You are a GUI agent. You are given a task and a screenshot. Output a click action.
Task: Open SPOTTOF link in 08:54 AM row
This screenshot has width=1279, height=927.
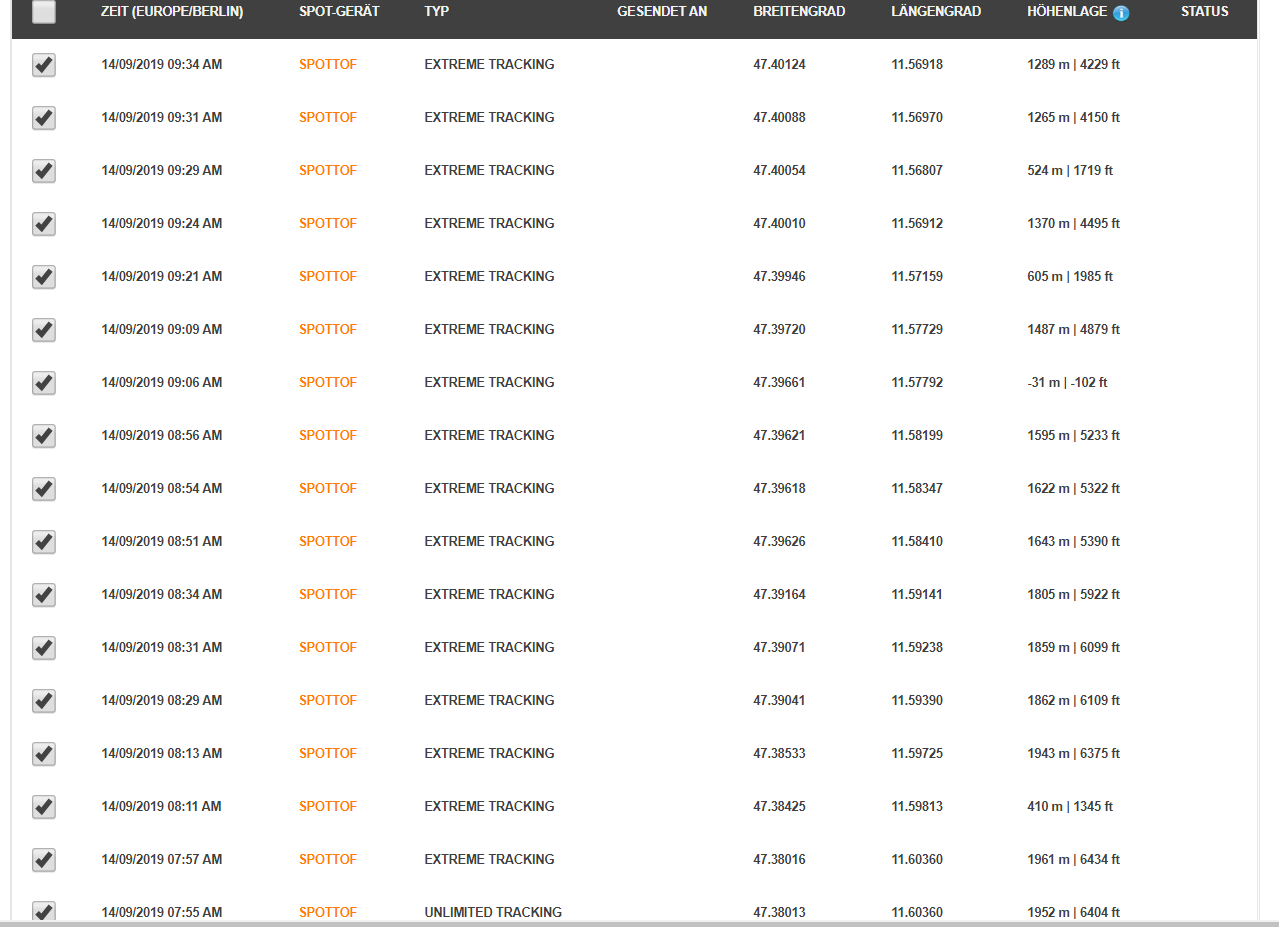[x=328, y=489]
